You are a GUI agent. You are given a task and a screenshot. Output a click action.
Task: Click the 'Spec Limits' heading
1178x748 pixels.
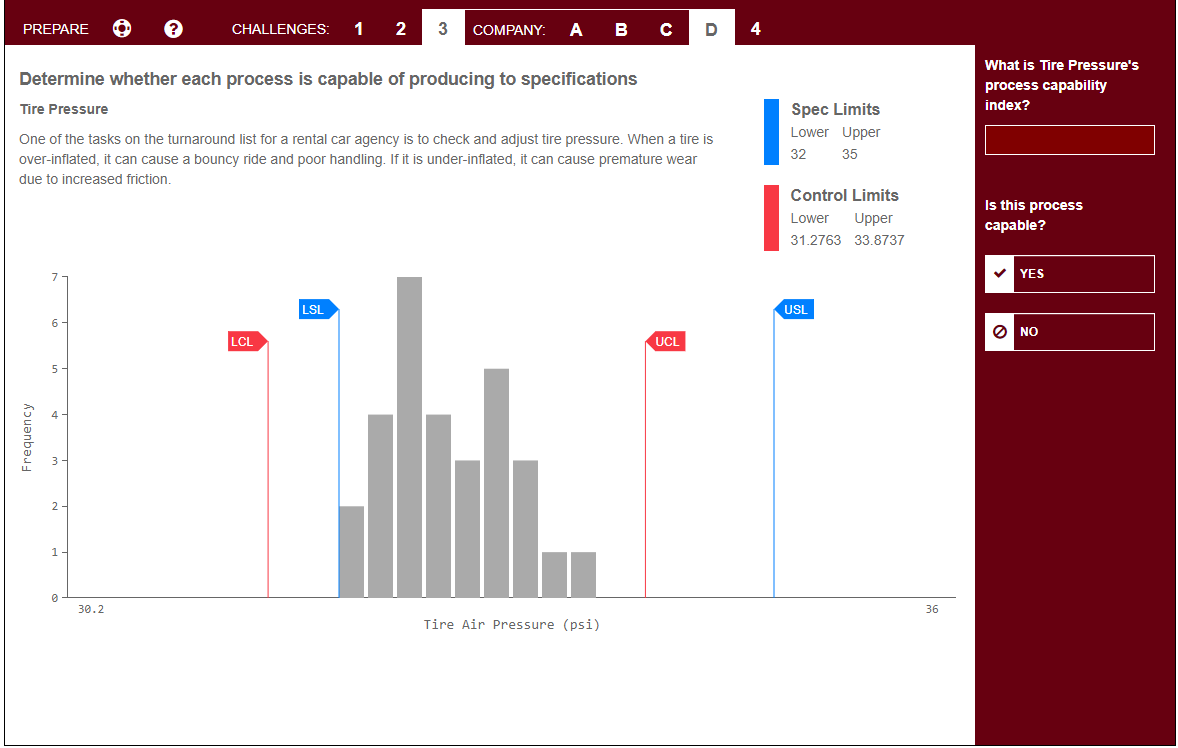[x=835, y=109]
